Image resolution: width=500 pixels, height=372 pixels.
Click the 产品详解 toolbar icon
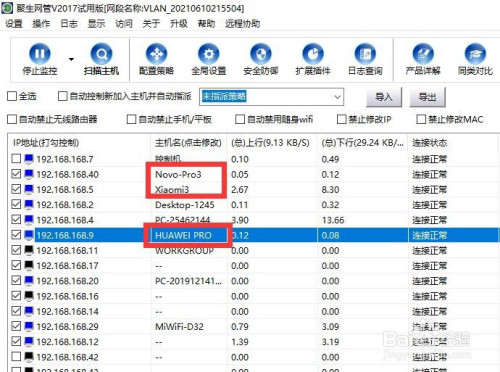pyautogui.click(x=423, y=53)
